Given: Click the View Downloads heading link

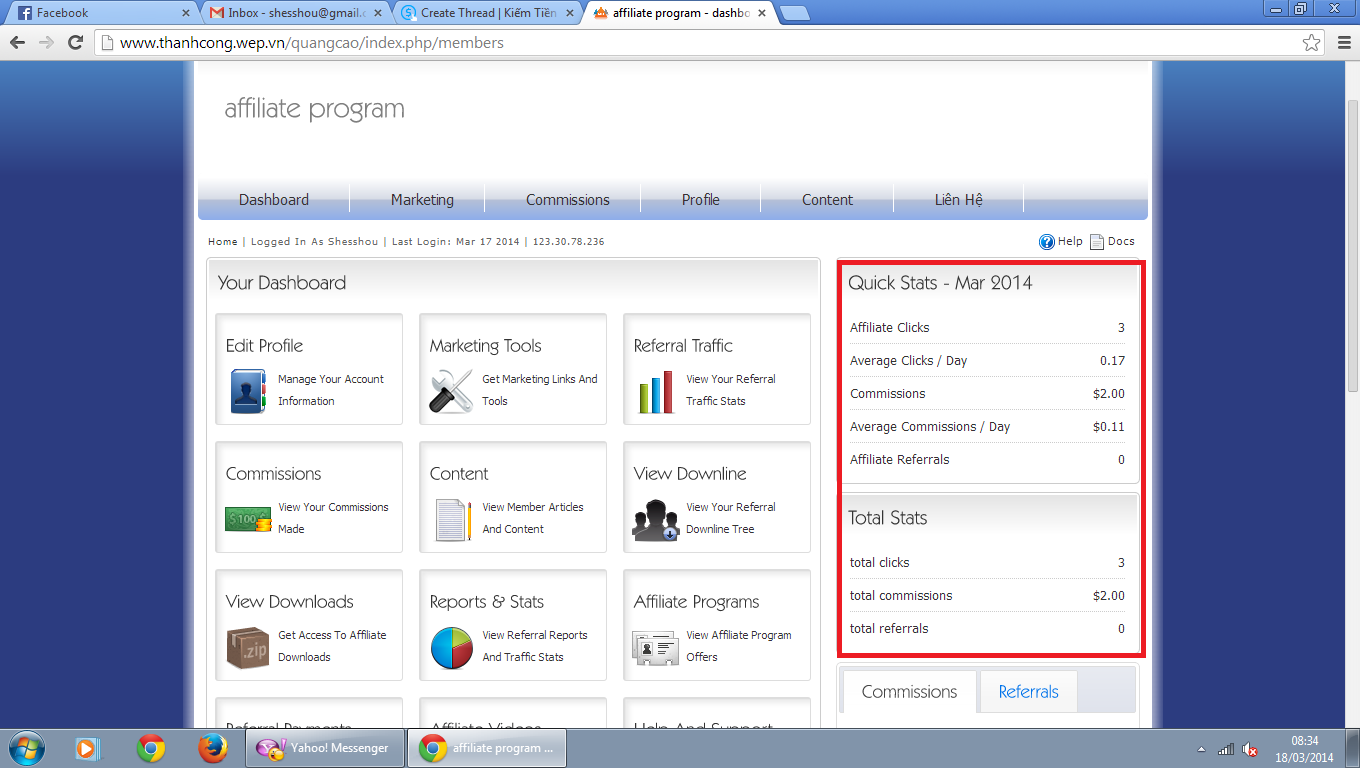Looking at the screenshot, I should point(290,602).
